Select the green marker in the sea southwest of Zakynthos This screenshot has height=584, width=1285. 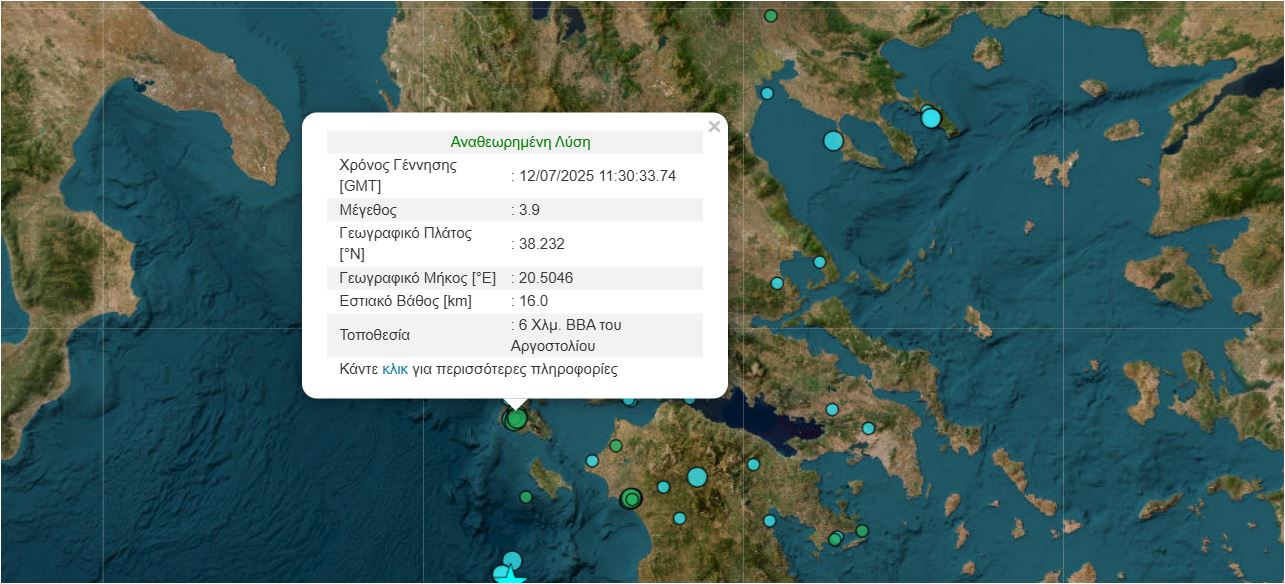pos(526,497)
